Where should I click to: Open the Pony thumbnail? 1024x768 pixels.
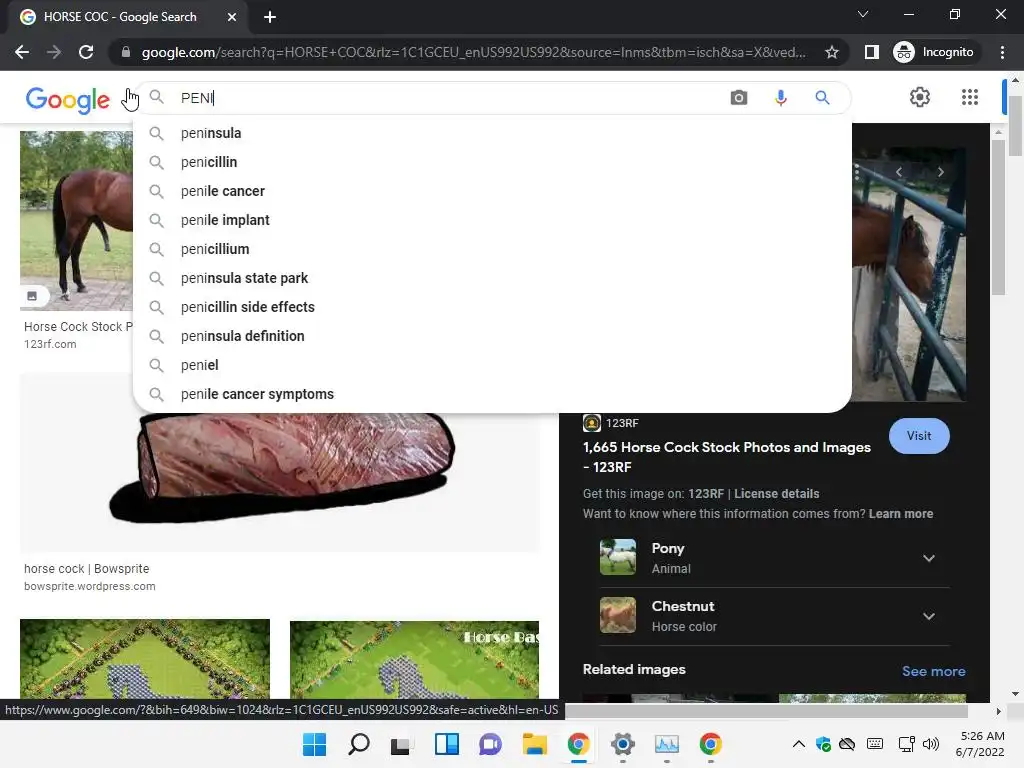618,557
